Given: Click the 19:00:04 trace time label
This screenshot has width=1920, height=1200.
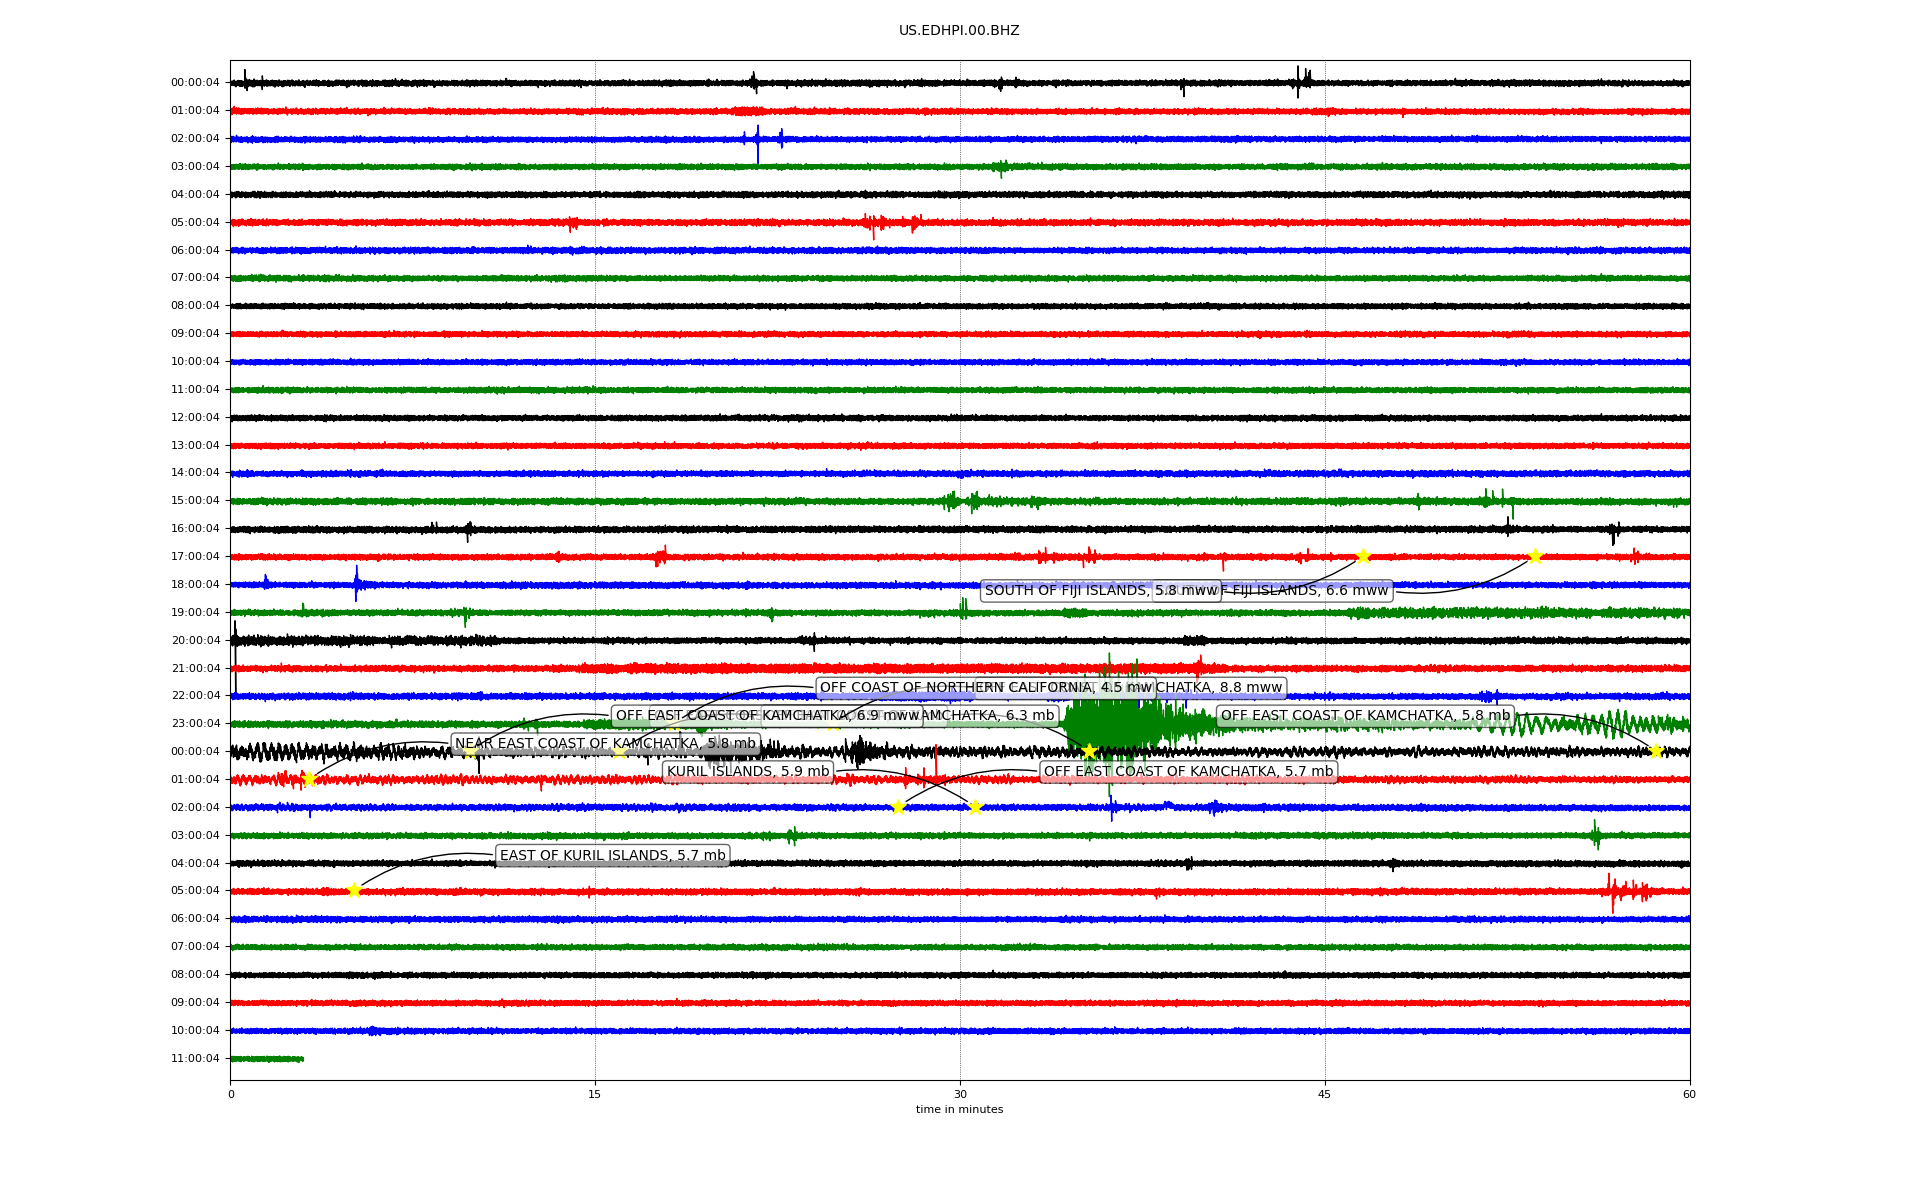Looking at the screenshot, I should [195, 613].
